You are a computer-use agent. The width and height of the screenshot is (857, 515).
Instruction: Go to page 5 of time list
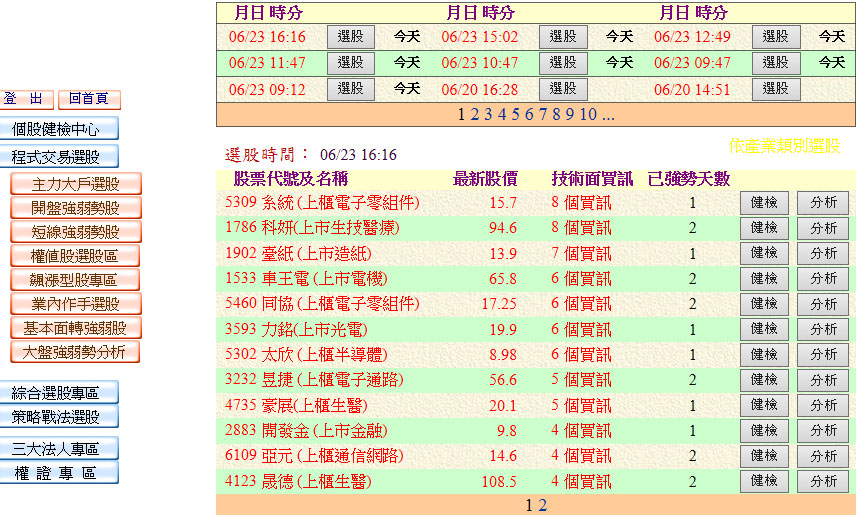pyautogui.click(x=515, y=114)
